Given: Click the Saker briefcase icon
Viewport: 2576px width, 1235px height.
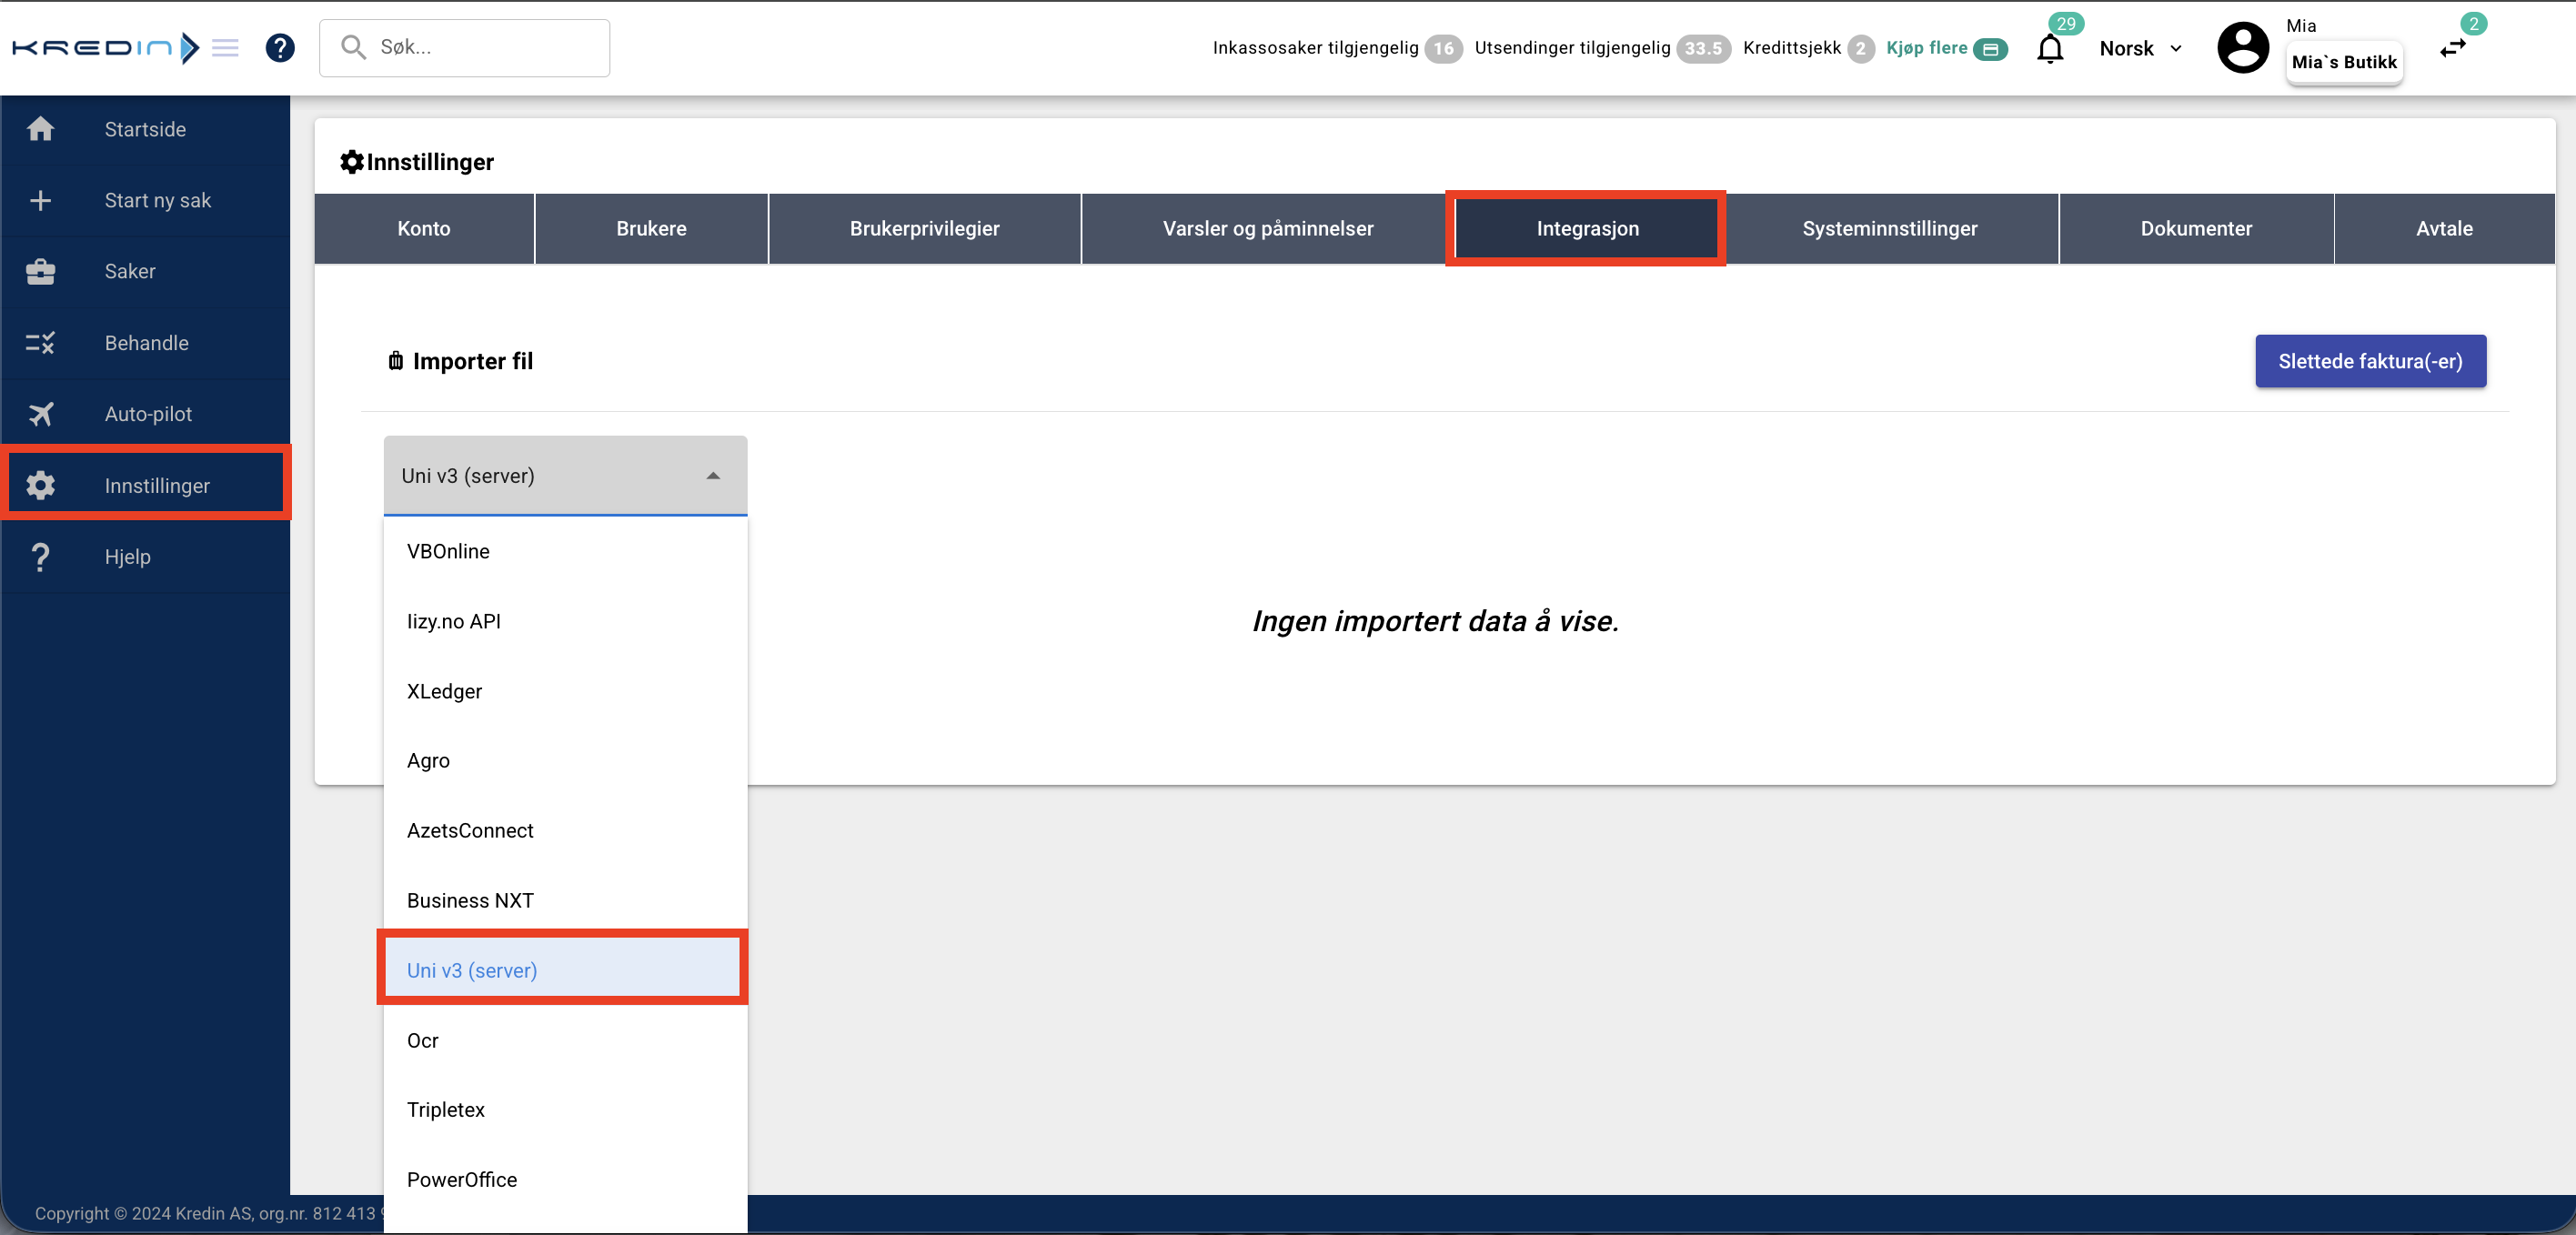Looking at the screenshot, I should click(x=40, y=271).
